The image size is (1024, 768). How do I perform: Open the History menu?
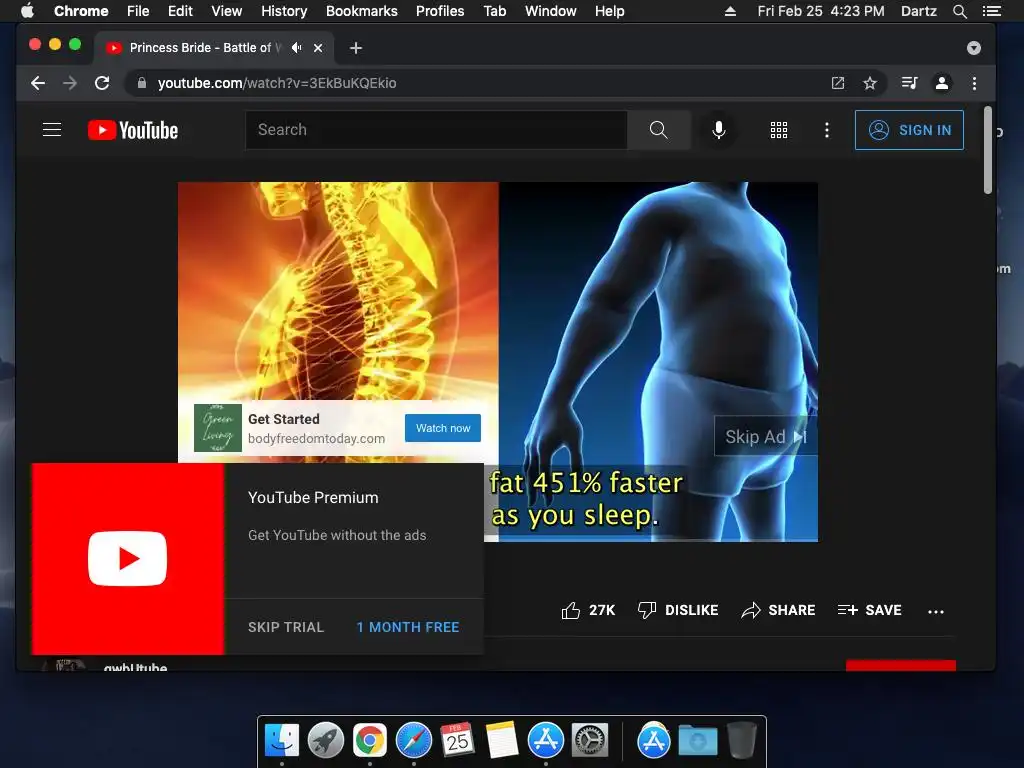pyautogui.click(x=284, y=11)
